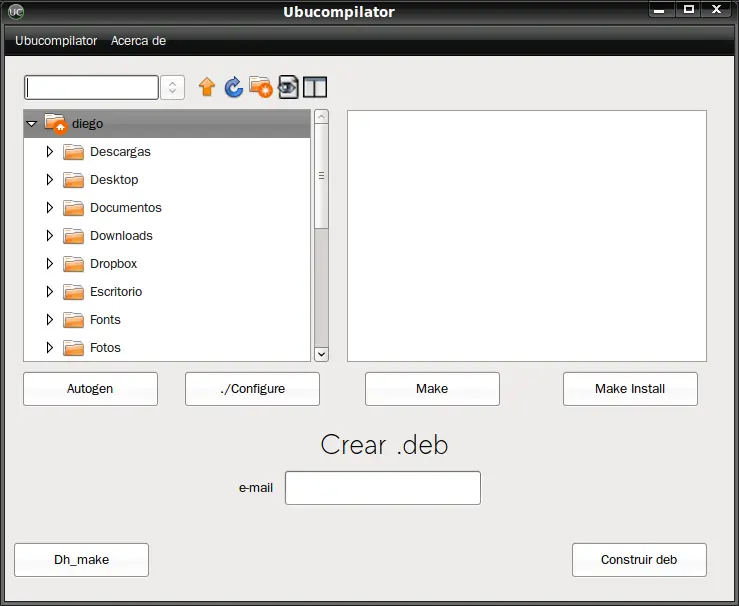This screenshot has width=739, height=606.
Task: Select the diego root row text
Action: (88, 123)
